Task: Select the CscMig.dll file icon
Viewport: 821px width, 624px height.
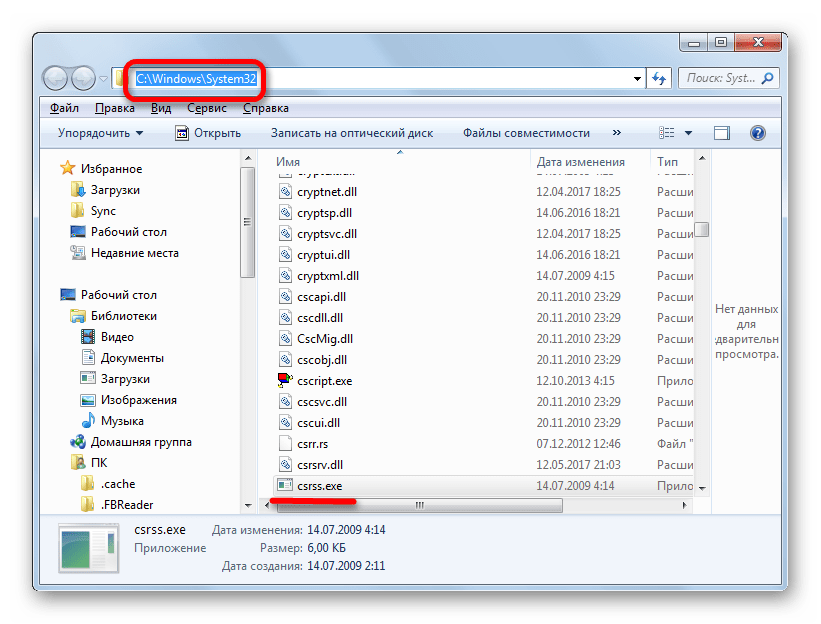Action: 285,339
